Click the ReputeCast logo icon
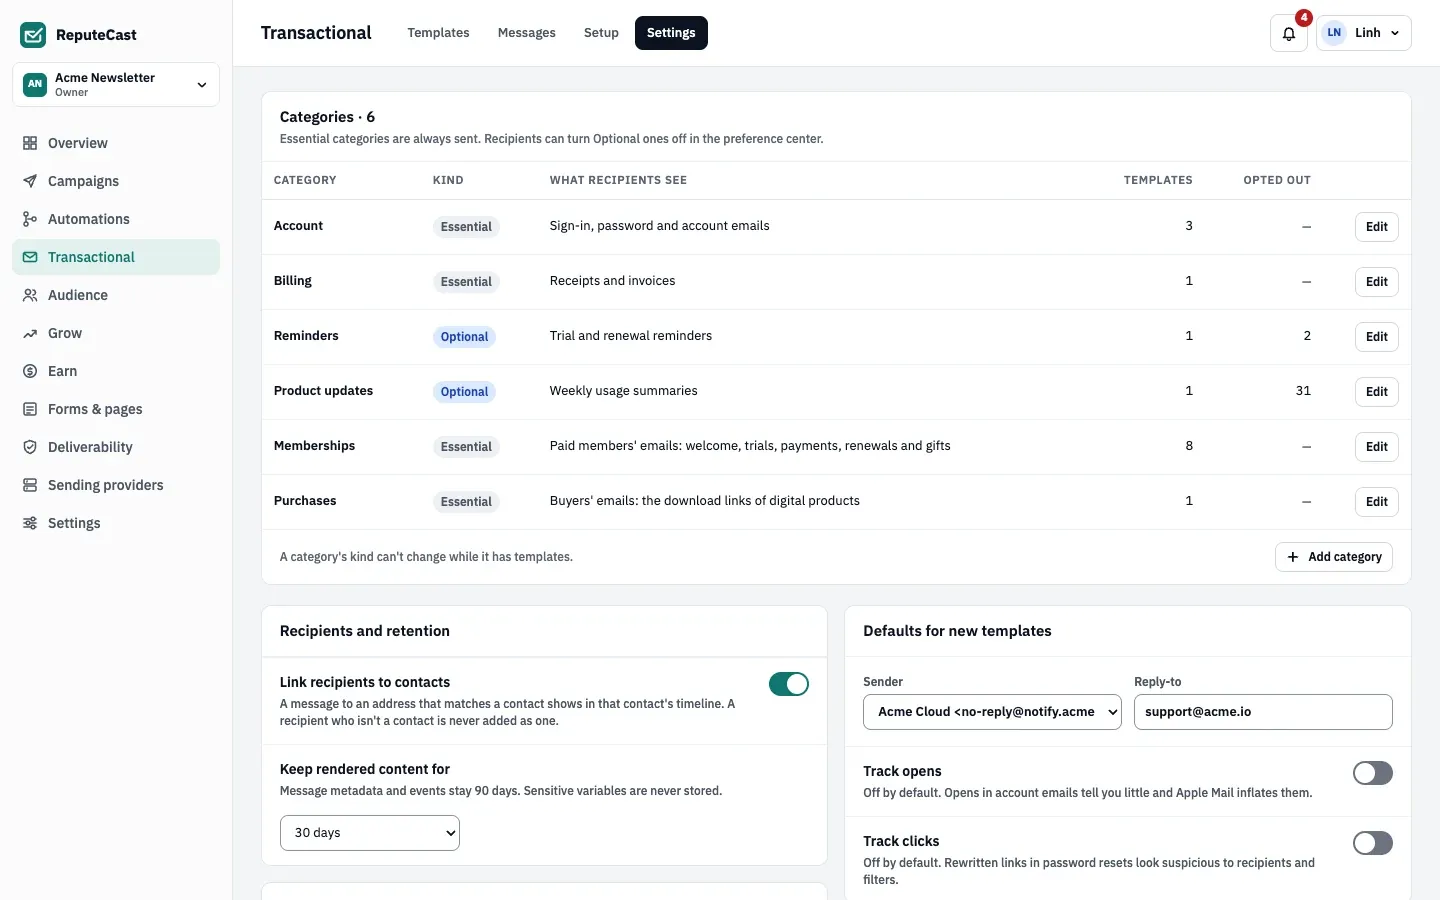The height and width of the screenshot is (900, 1440). pyautogui.click(x=33, y=35)
